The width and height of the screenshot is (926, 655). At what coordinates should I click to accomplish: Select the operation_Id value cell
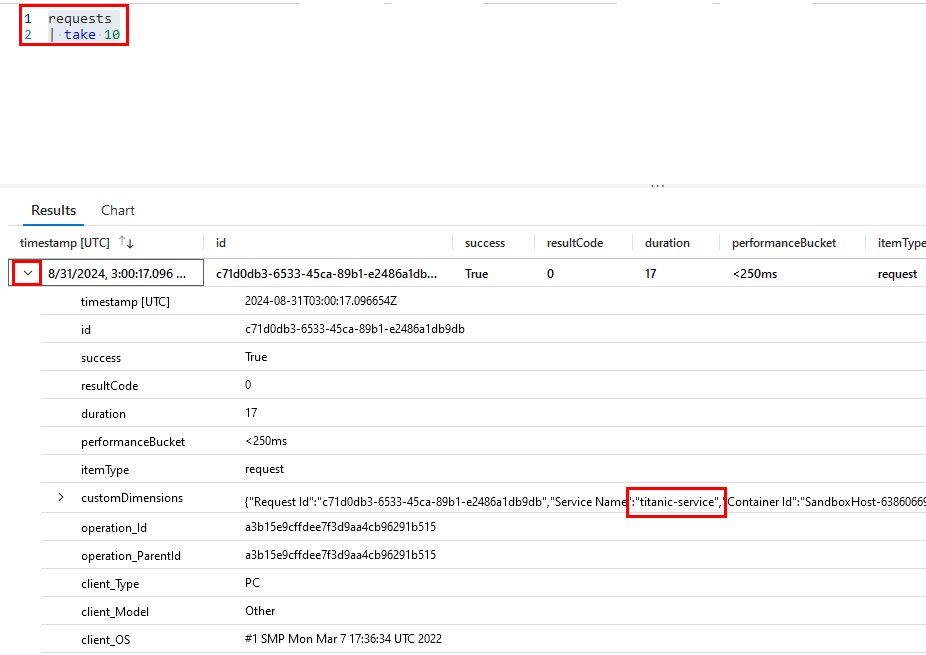(x=340, y=527)
